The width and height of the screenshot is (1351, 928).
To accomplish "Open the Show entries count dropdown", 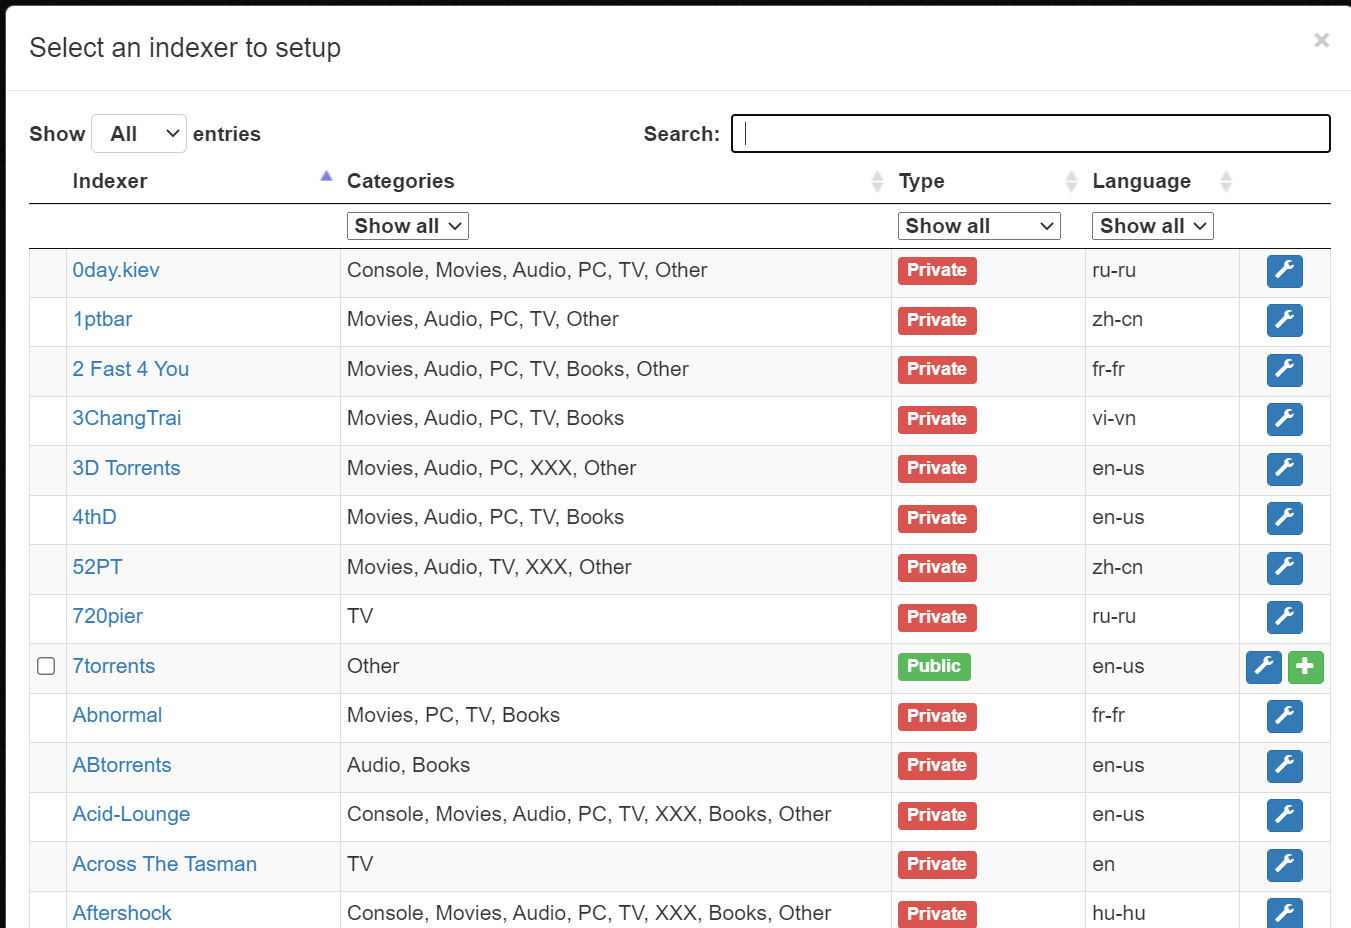I will (139, 134).
